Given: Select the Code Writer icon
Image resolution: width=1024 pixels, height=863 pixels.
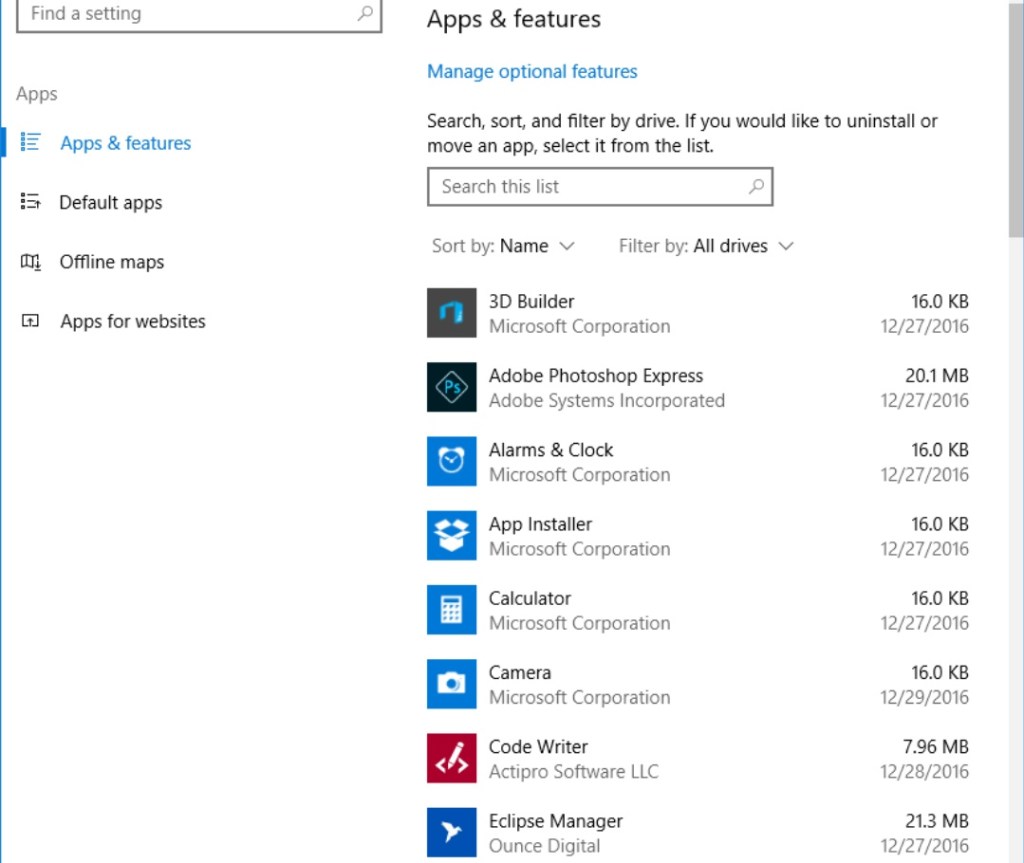Looking at the screenshot, I should [452, 758].
